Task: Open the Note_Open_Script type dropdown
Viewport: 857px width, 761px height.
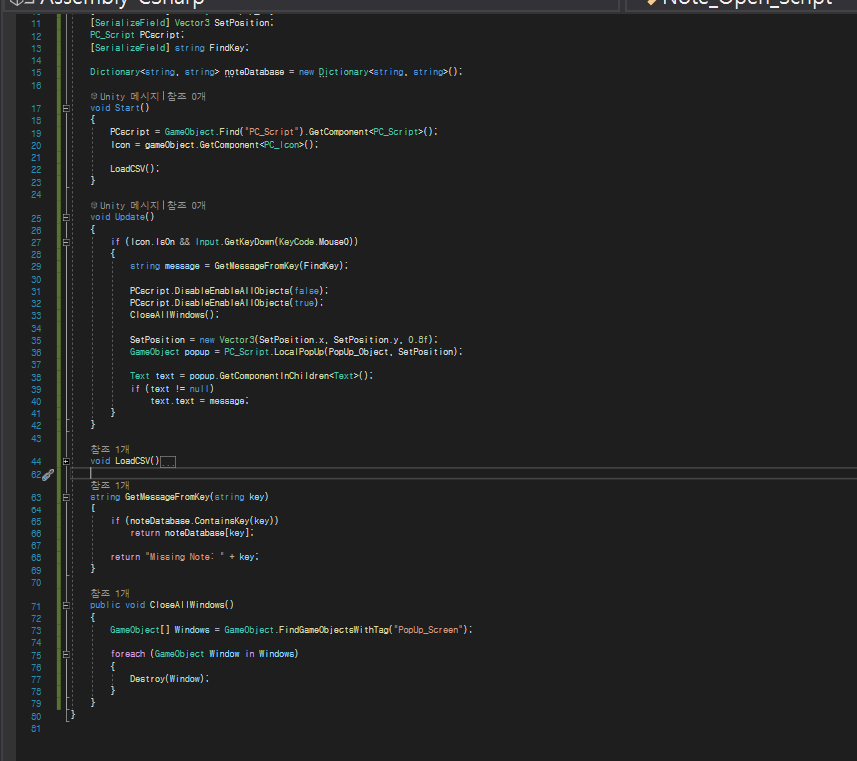Action: 742,3
